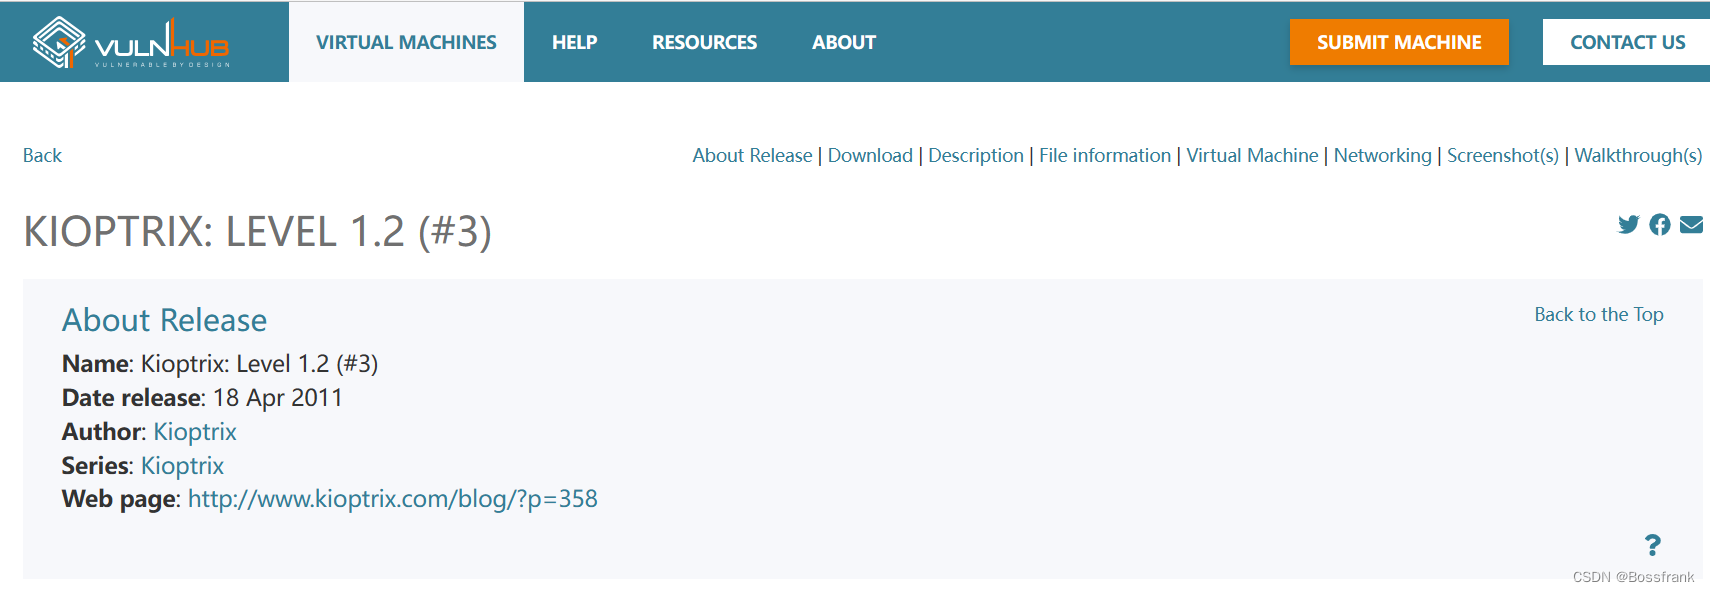
Task: Open the Author Kioptrix link
Action: [195, 432]
